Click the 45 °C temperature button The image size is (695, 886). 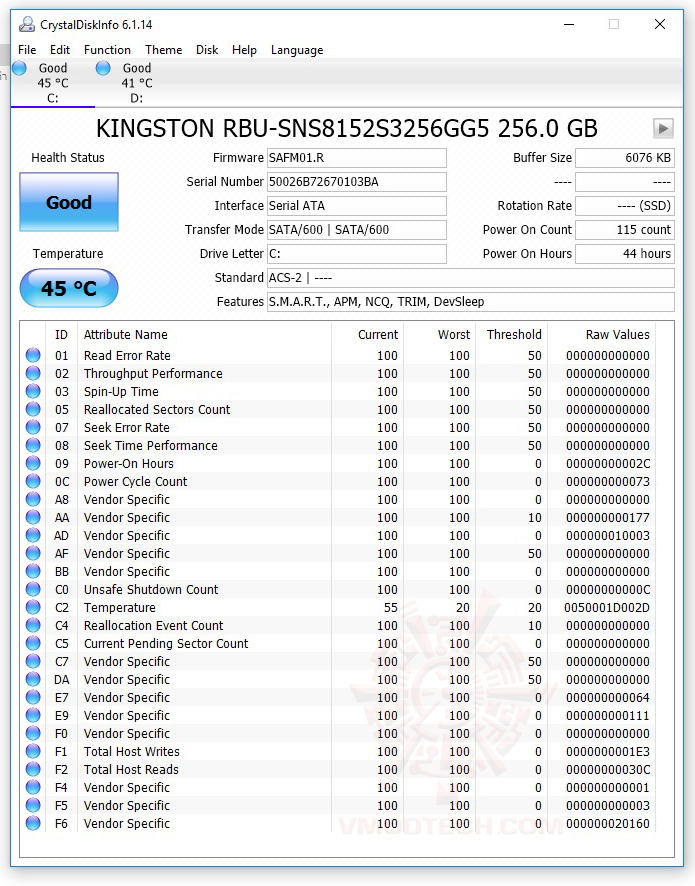point(69,288)
